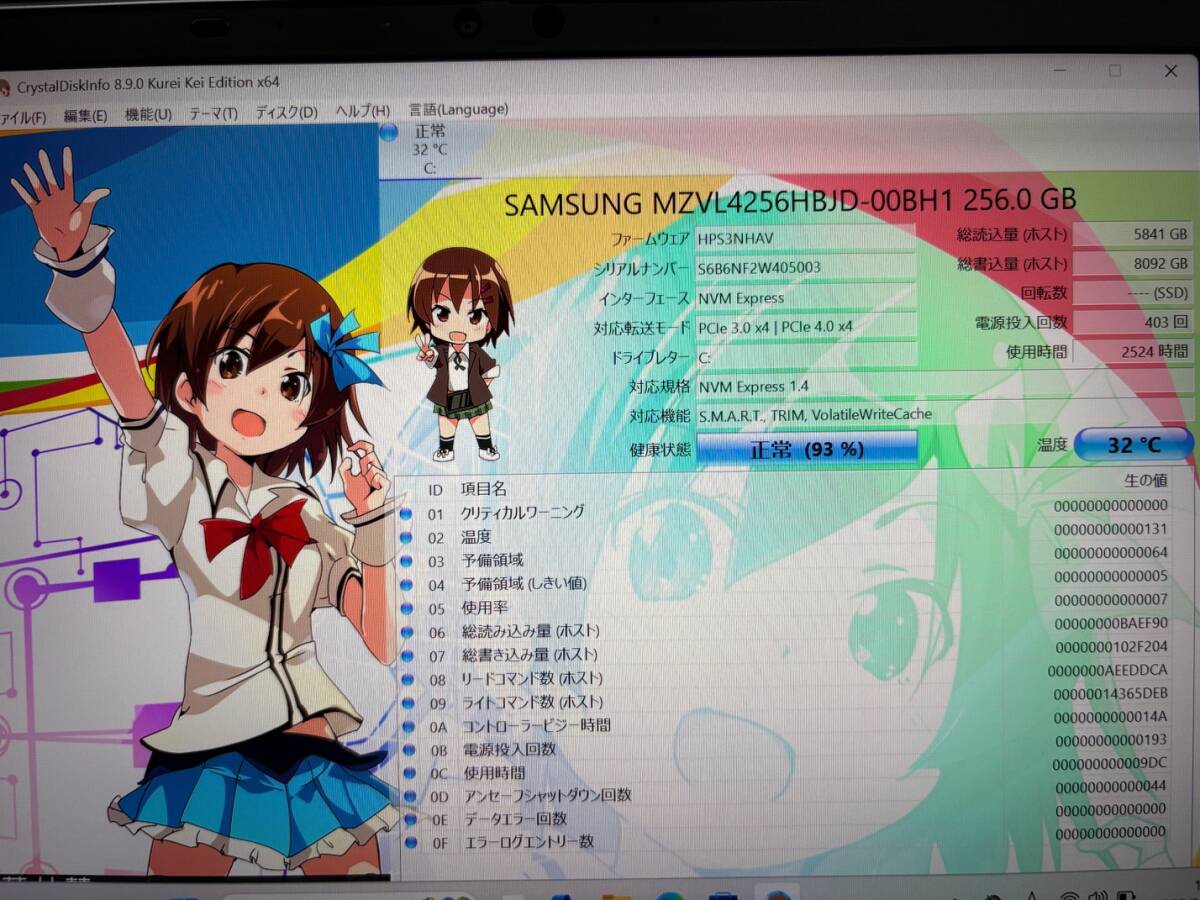The height and width of the screenshot is (900, 1200).
Task: Select the データエラー回数 attribute text
Action: (x=514, y=819)
